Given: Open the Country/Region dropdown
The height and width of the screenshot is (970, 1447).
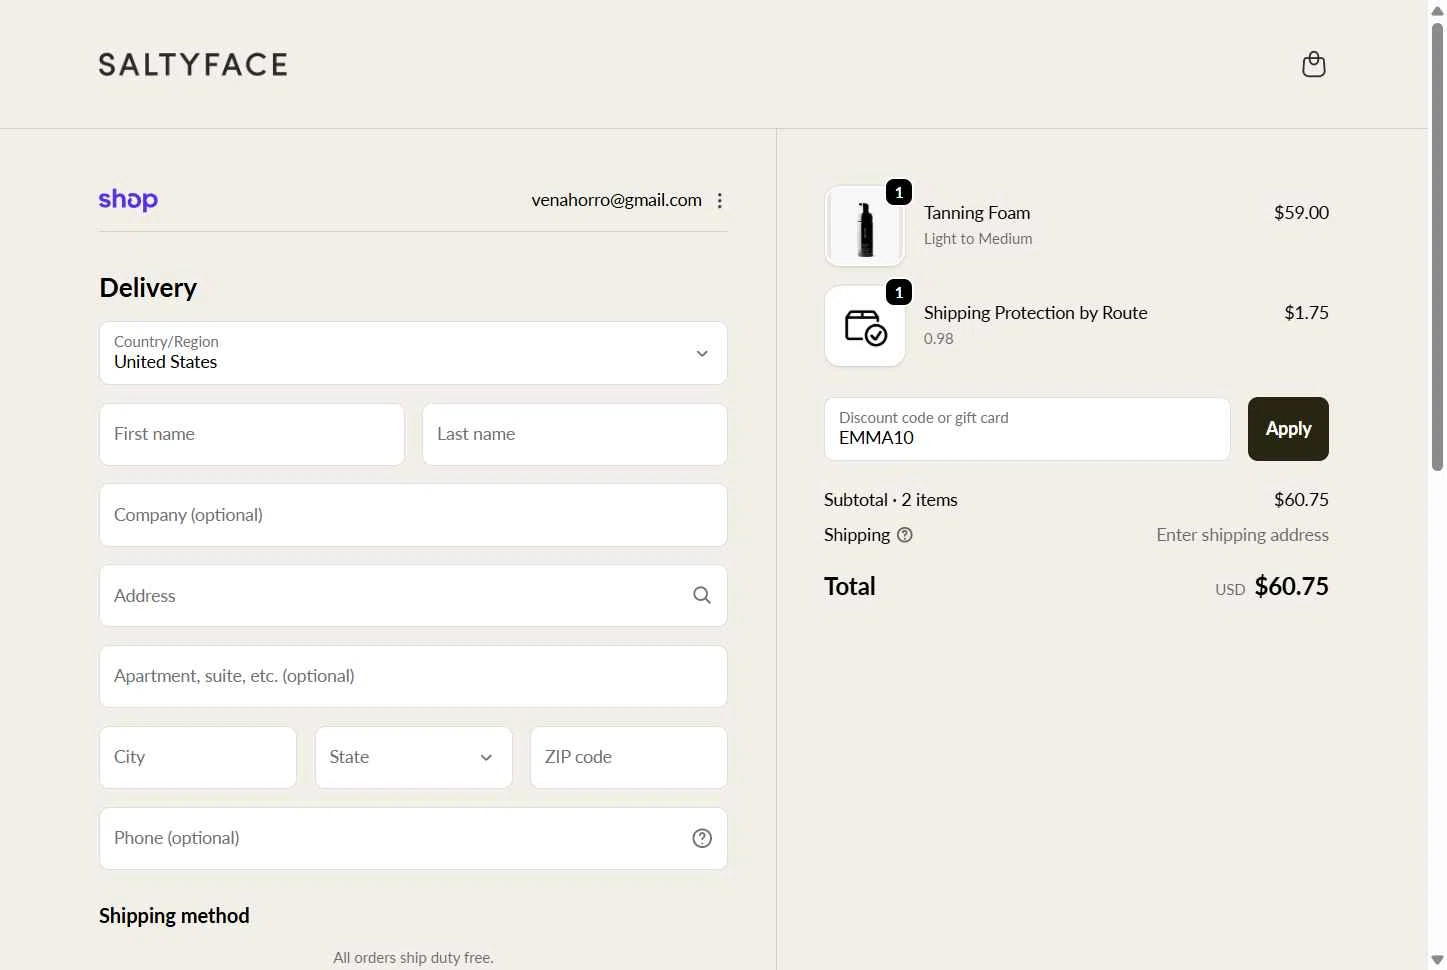Looking at the screenshot, I should click(413, 353).
